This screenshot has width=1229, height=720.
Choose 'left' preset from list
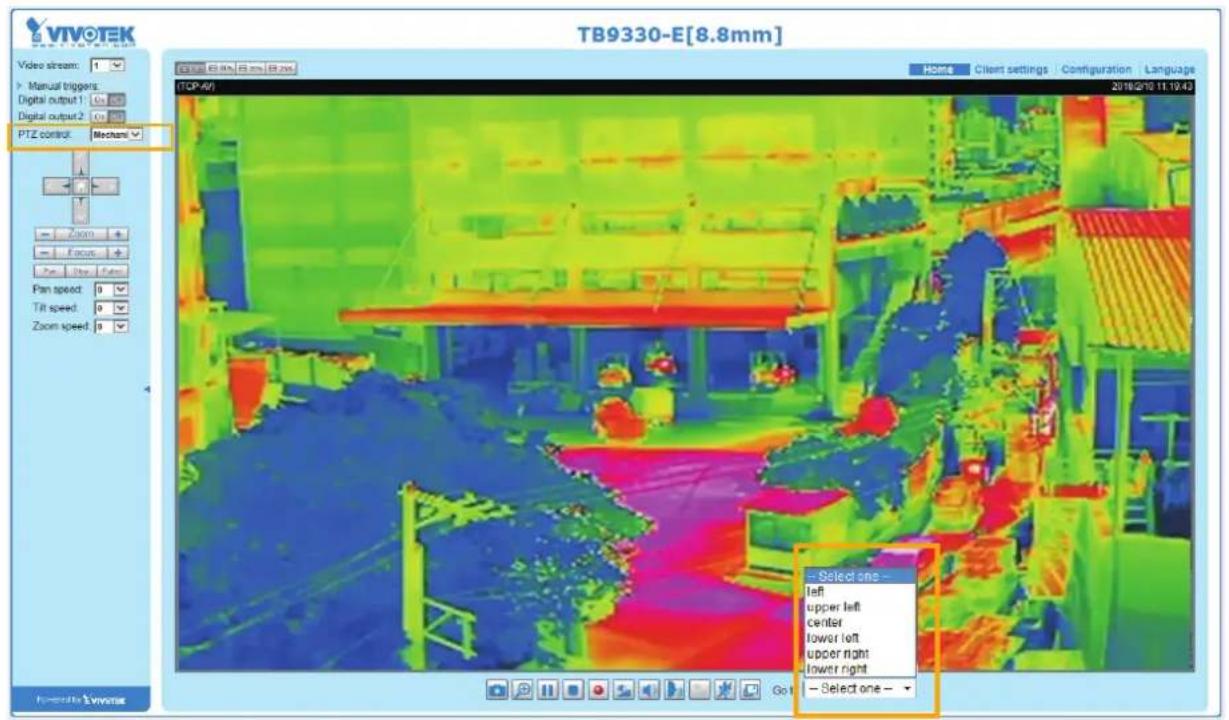[859, 591]
